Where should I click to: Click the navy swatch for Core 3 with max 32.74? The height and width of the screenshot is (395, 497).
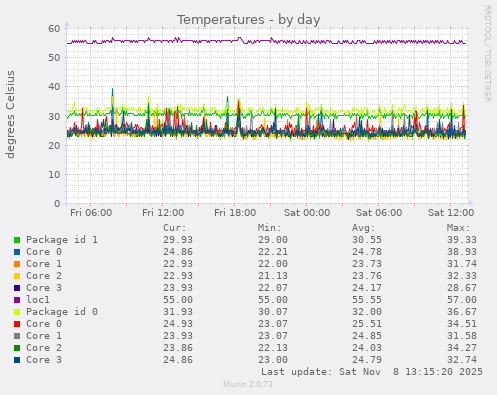17,360
